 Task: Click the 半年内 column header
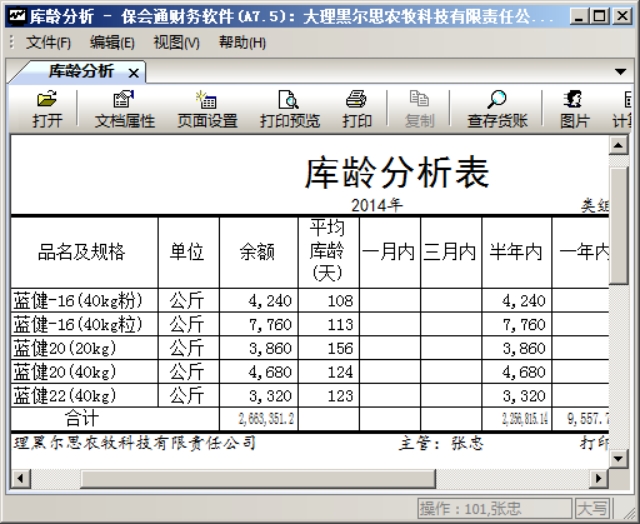[x=517, y=252]
